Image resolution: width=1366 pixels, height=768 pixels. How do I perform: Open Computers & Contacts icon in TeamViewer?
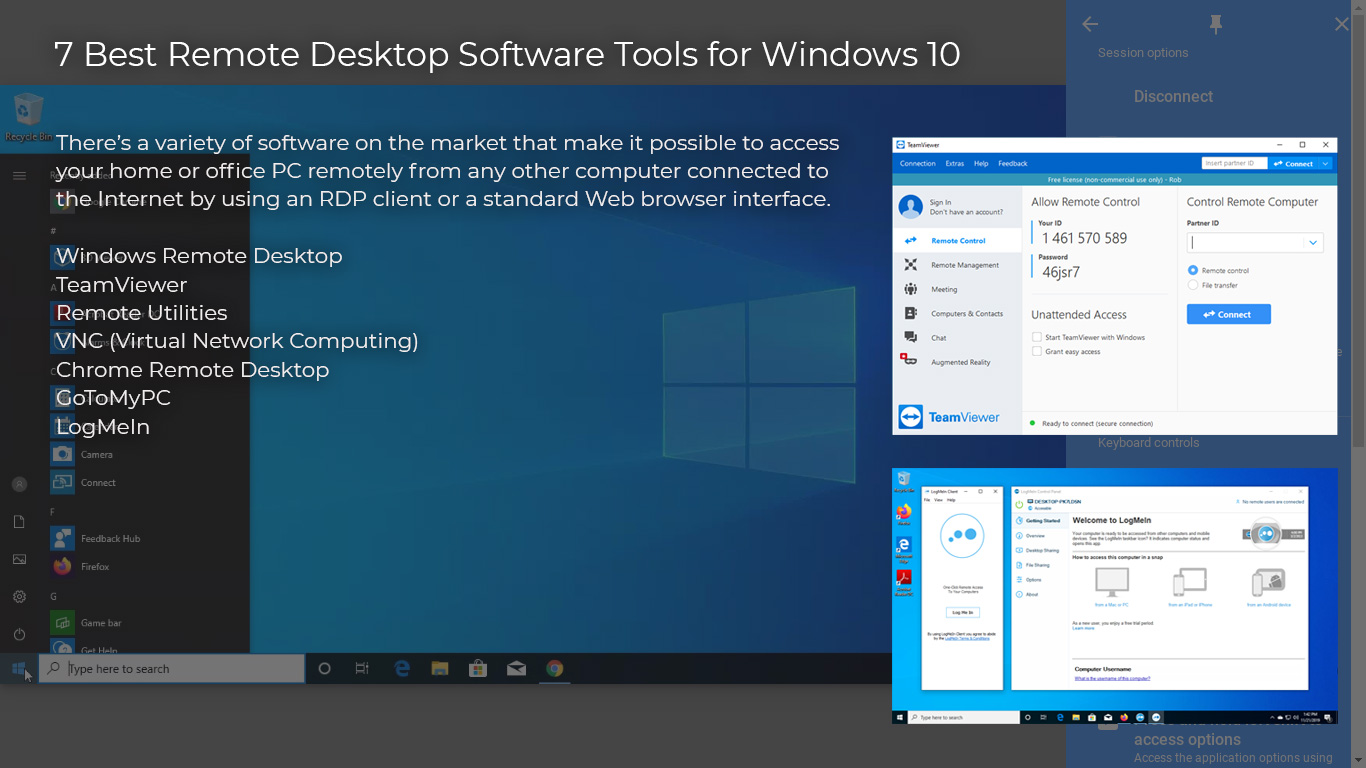coord(910,313)
